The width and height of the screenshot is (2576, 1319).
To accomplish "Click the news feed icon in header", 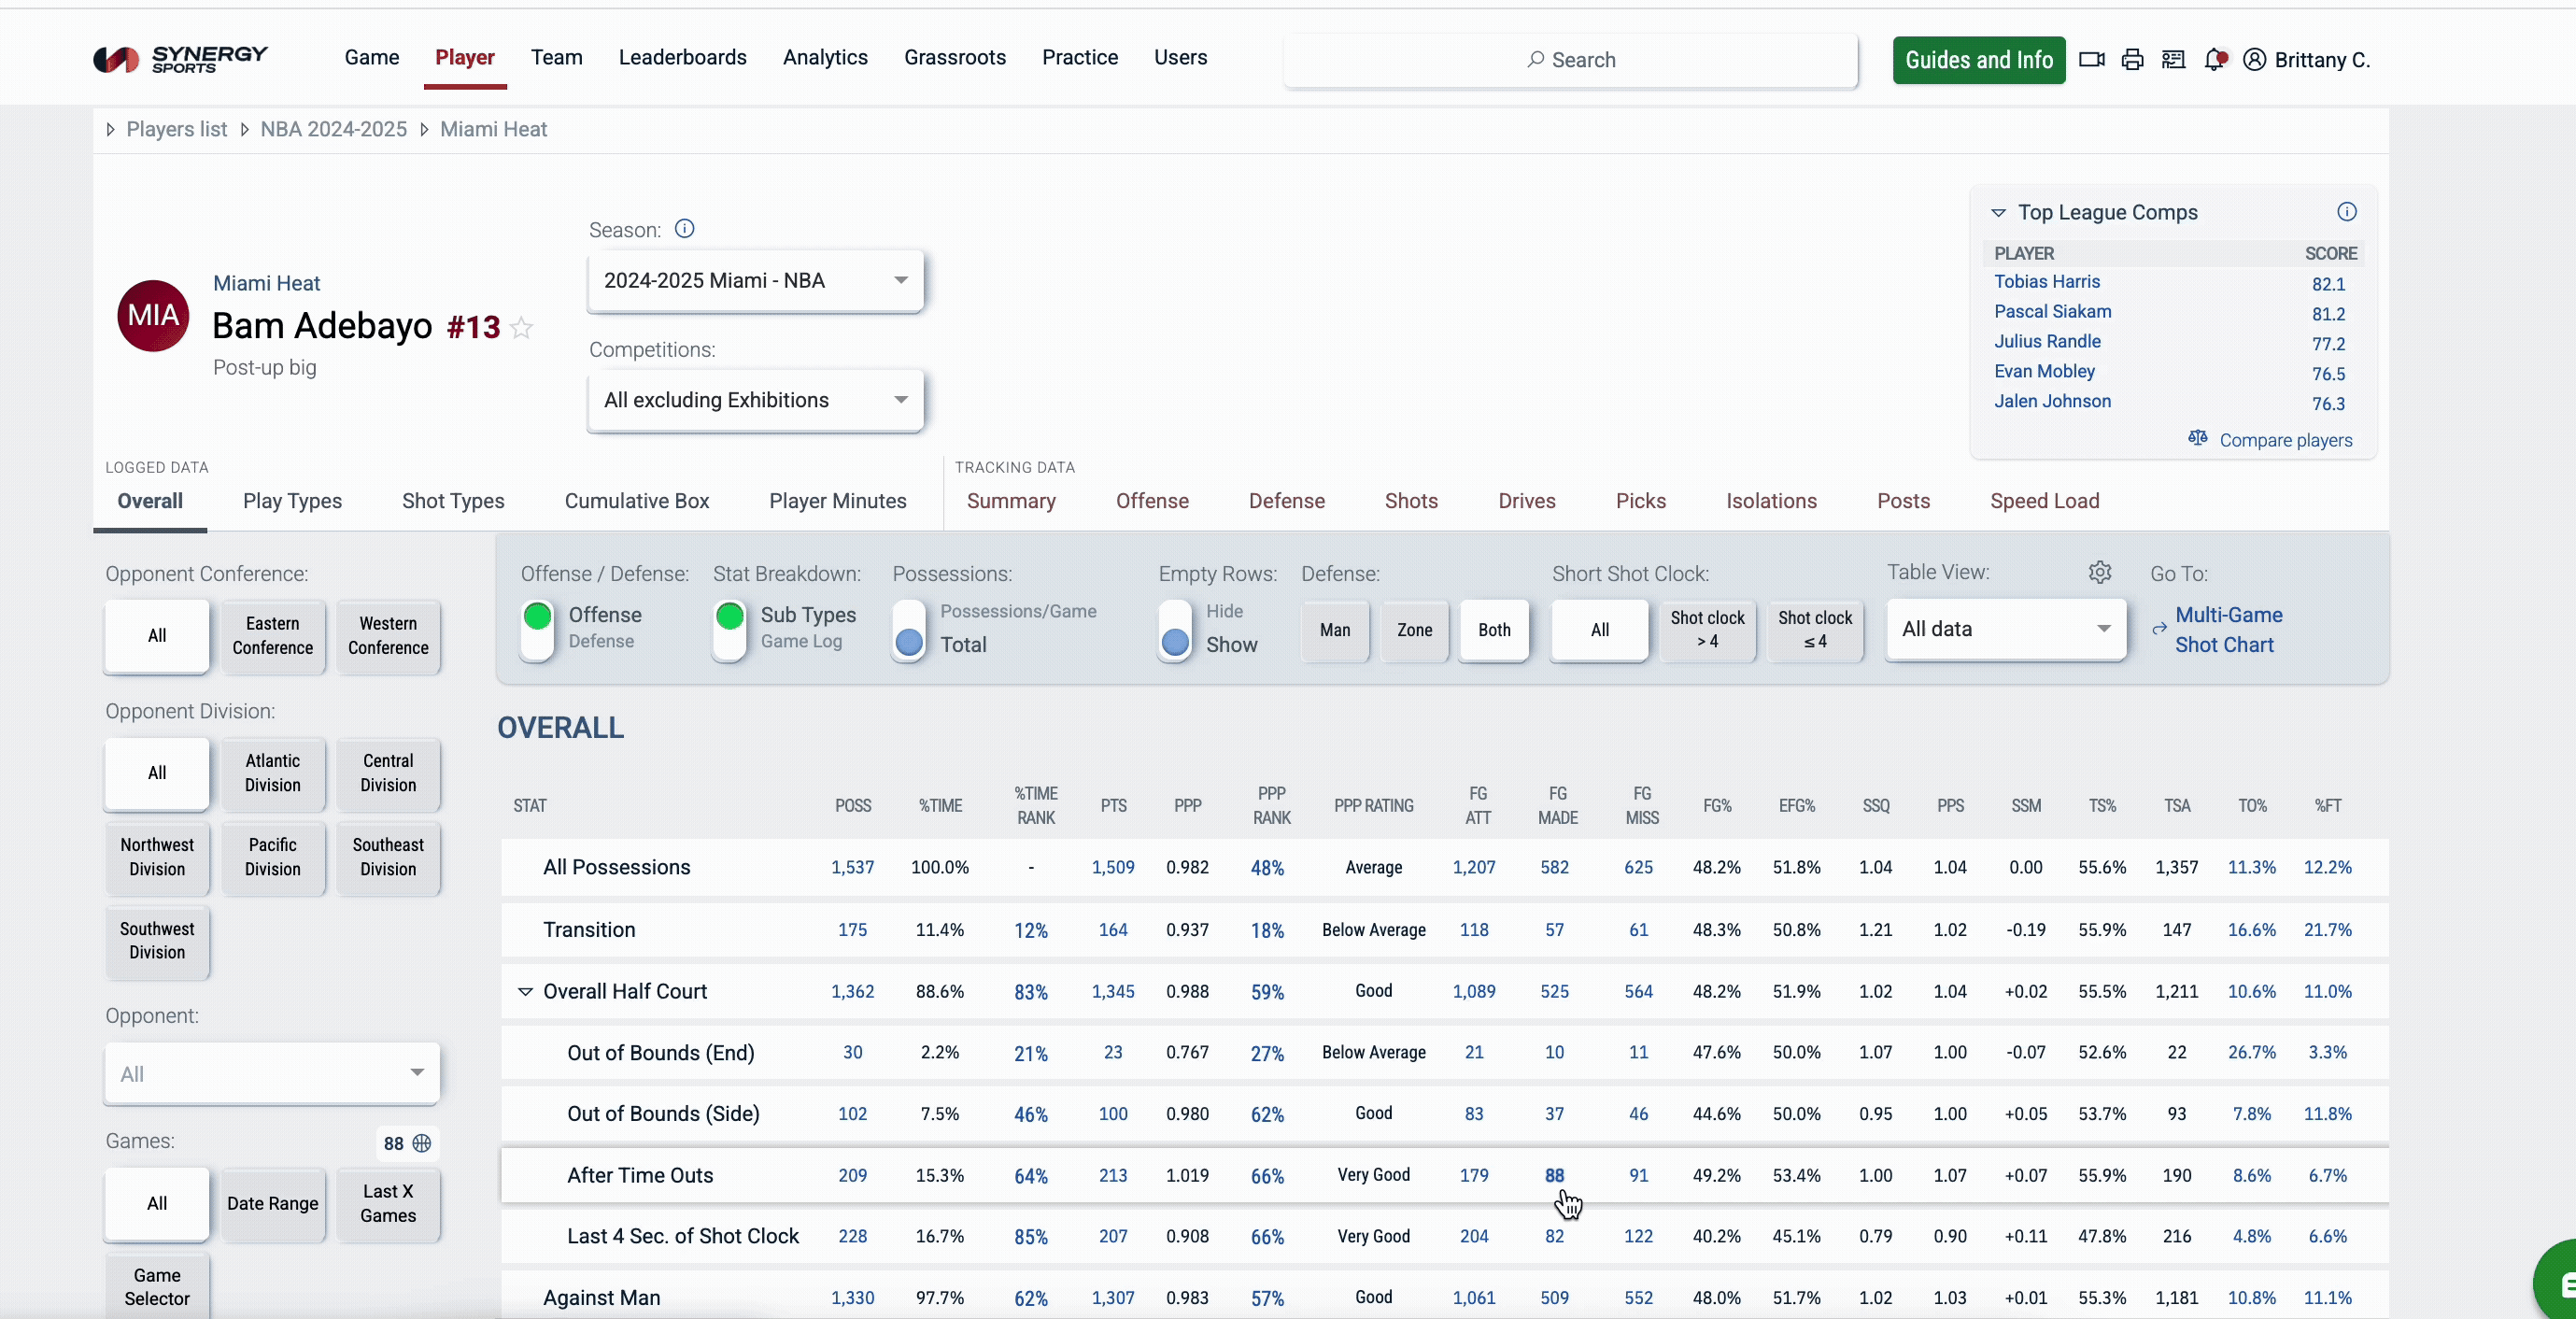I will [2173, 60].
